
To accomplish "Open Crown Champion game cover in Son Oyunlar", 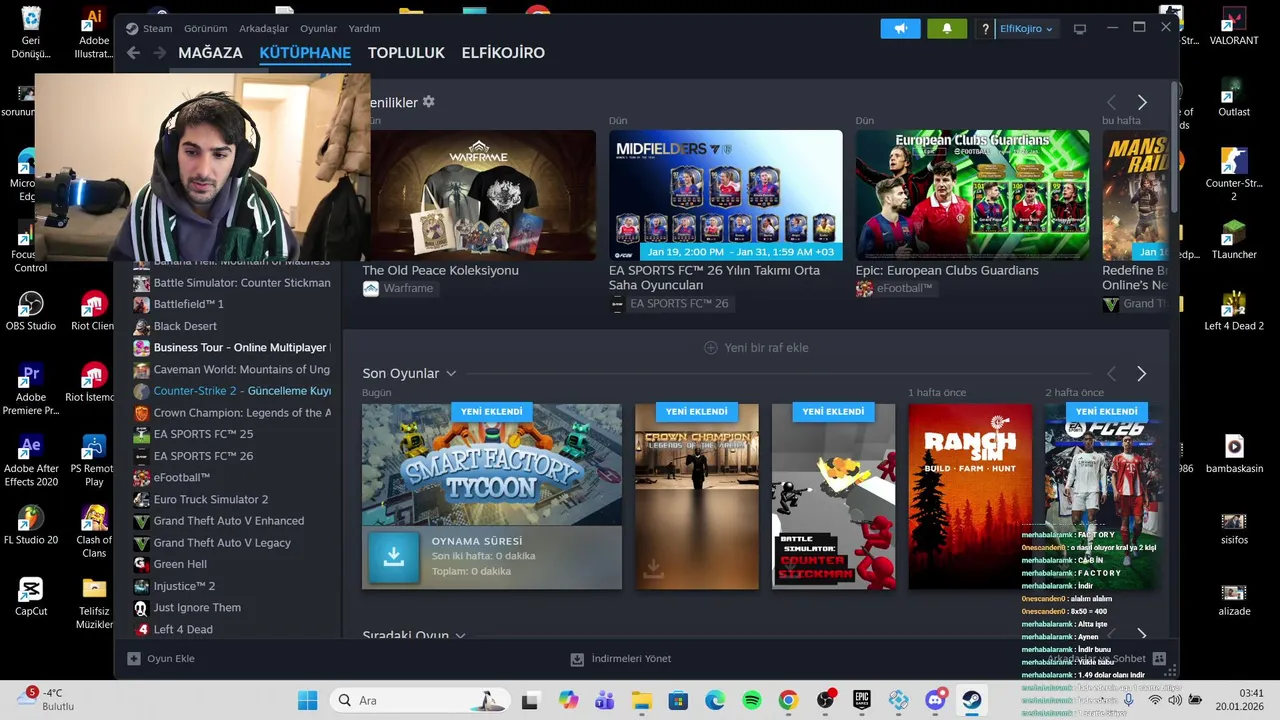I will coord(697,497).
